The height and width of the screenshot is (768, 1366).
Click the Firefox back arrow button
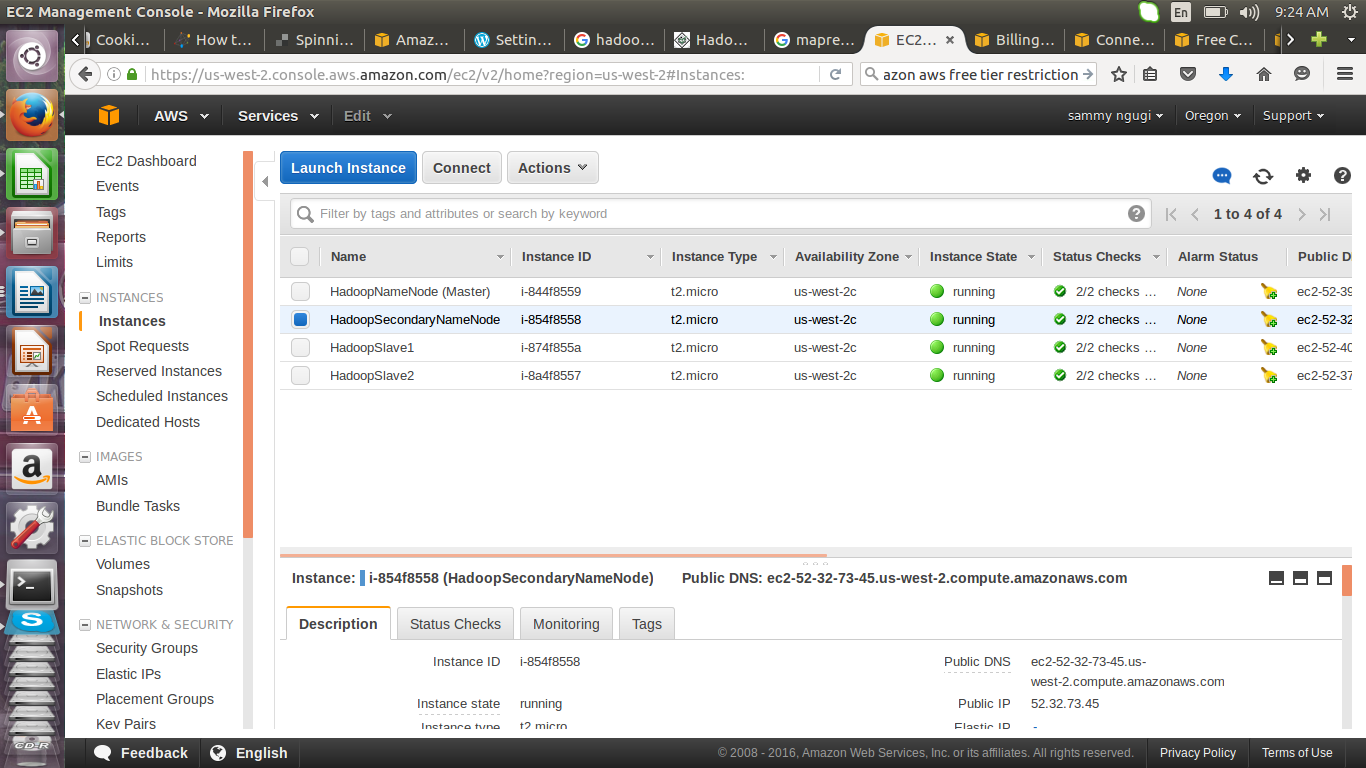pyautogui.click(x=85, y=74)
